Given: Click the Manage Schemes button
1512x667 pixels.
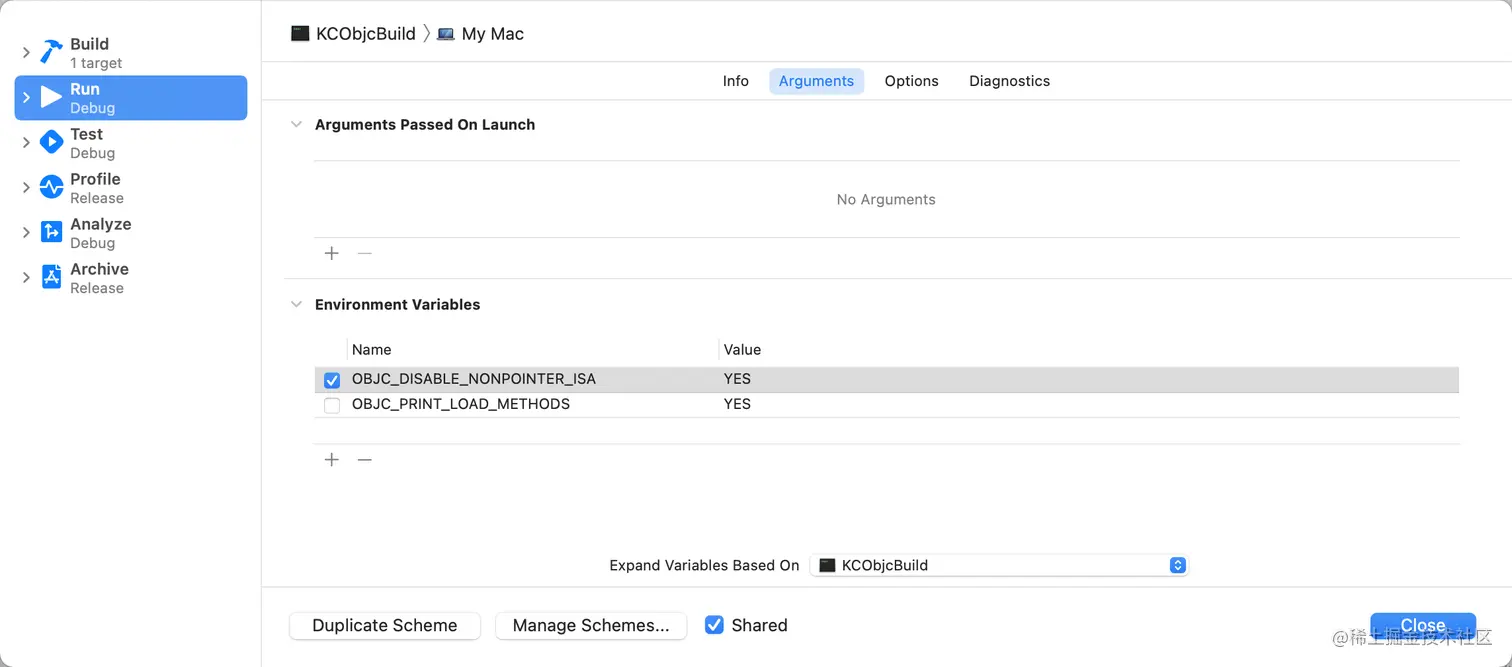Looking at the screenshot, I should (591, 626).
